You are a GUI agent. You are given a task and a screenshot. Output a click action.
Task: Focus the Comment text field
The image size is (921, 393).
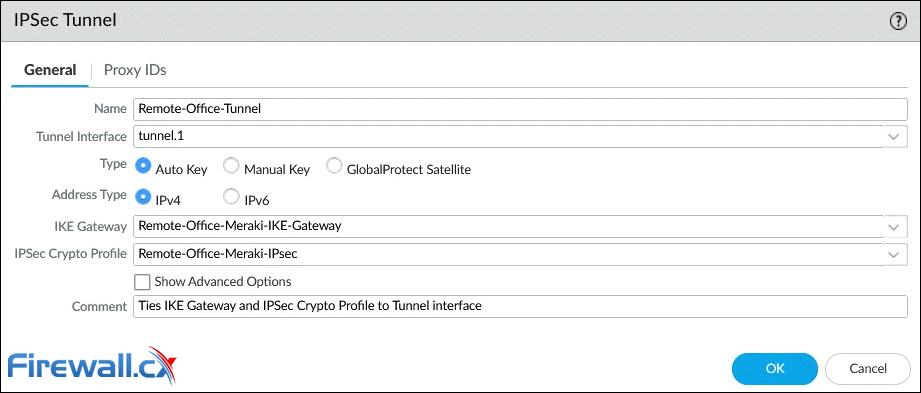coord(520,306)
